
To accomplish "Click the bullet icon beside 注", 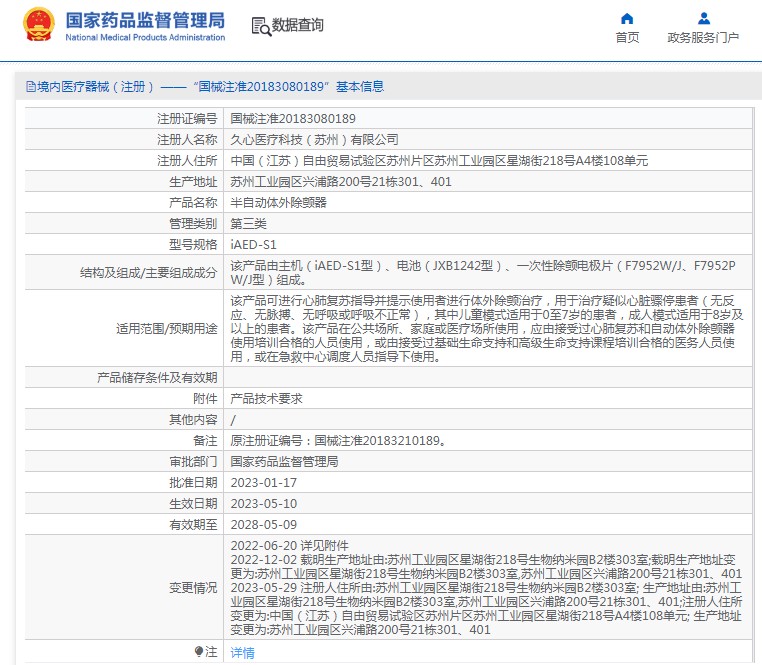I will (x=199, y=651).
